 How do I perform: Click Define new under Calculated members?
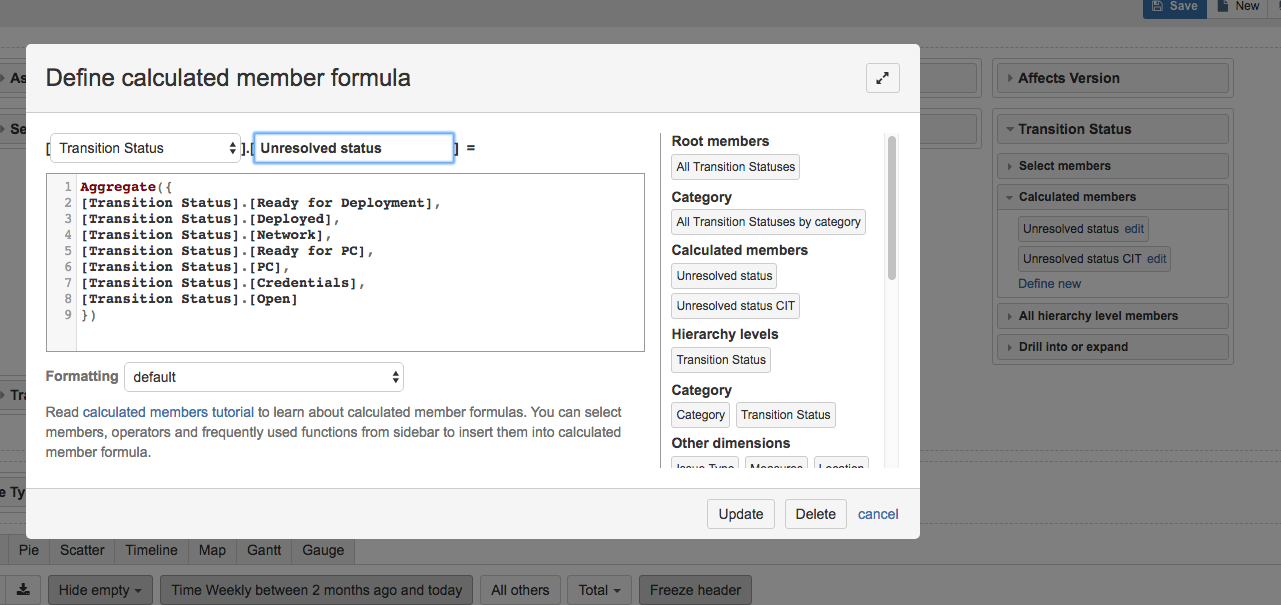pos(1049,283)
